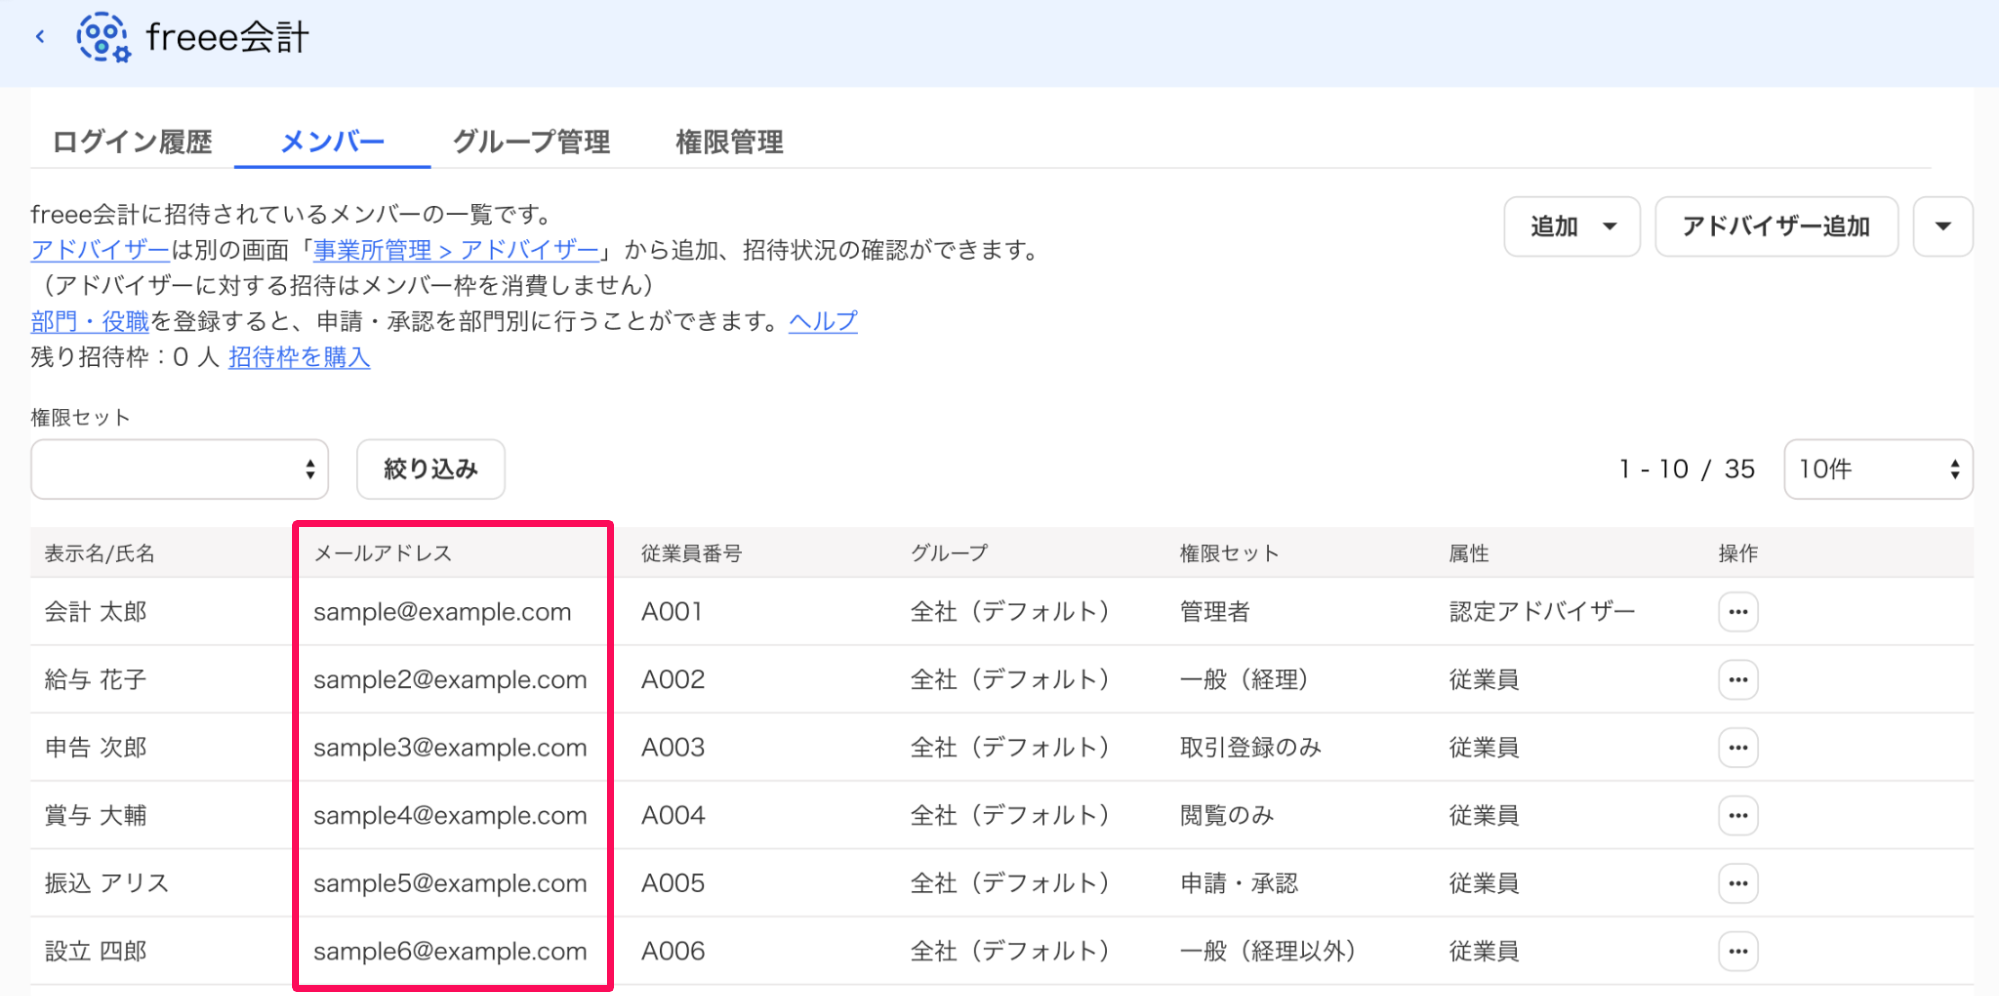Click the email sample2@example.com
Screen dimensions: 1999x996
[x=450, y=680]
